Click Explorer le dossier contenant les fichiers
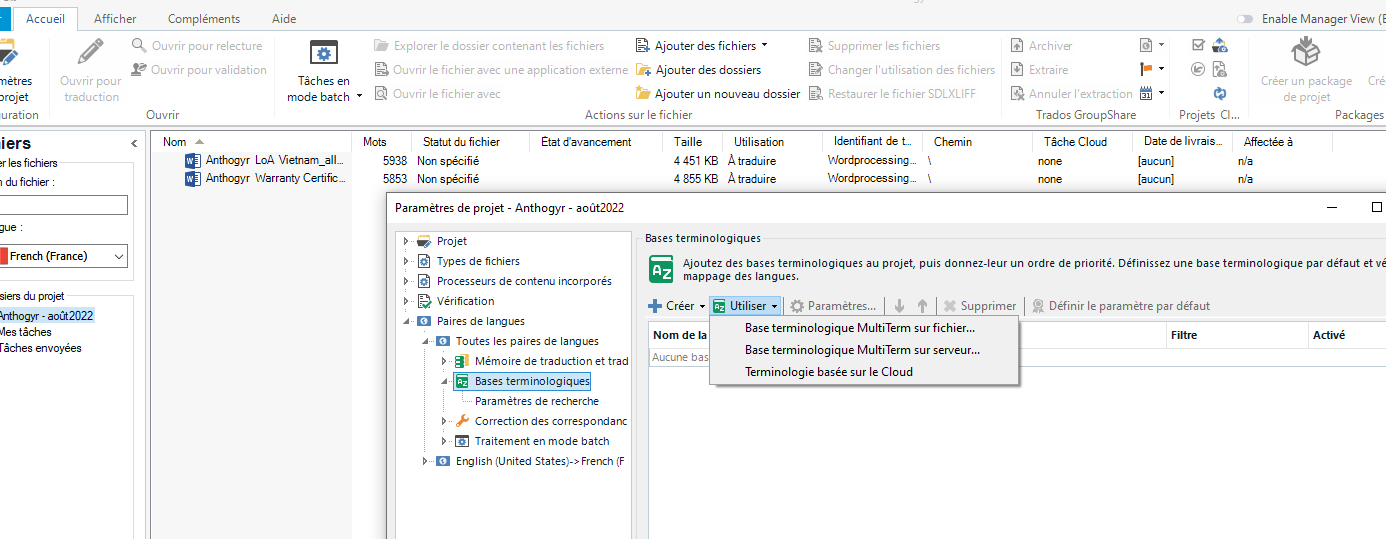1386x539 pixels. coord(490,46)
